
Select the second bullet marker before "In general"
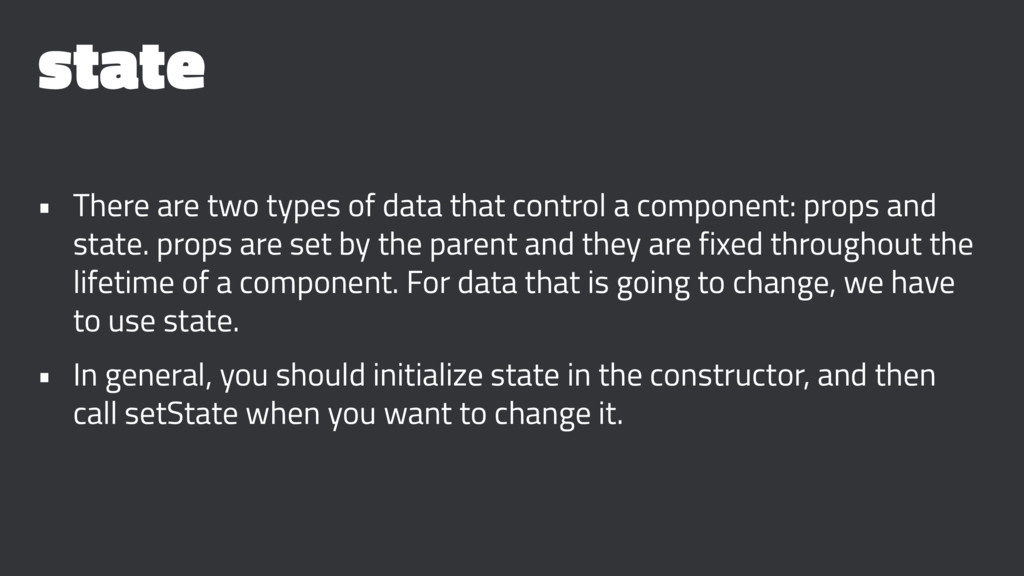point(44,378)
